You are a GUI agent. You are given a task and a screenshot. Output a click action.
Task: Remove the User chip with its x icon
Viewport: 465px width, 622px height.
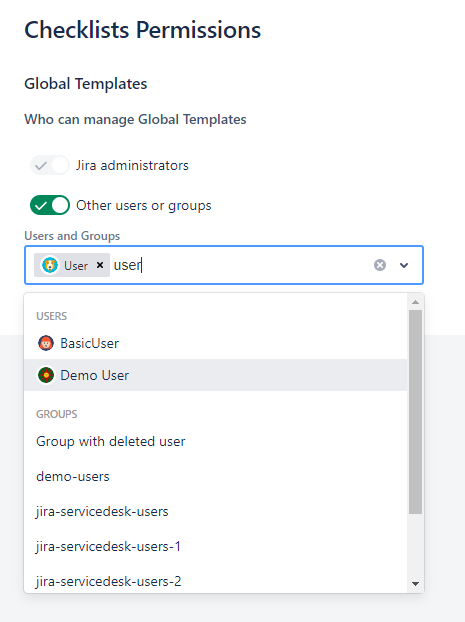[100, 265]
